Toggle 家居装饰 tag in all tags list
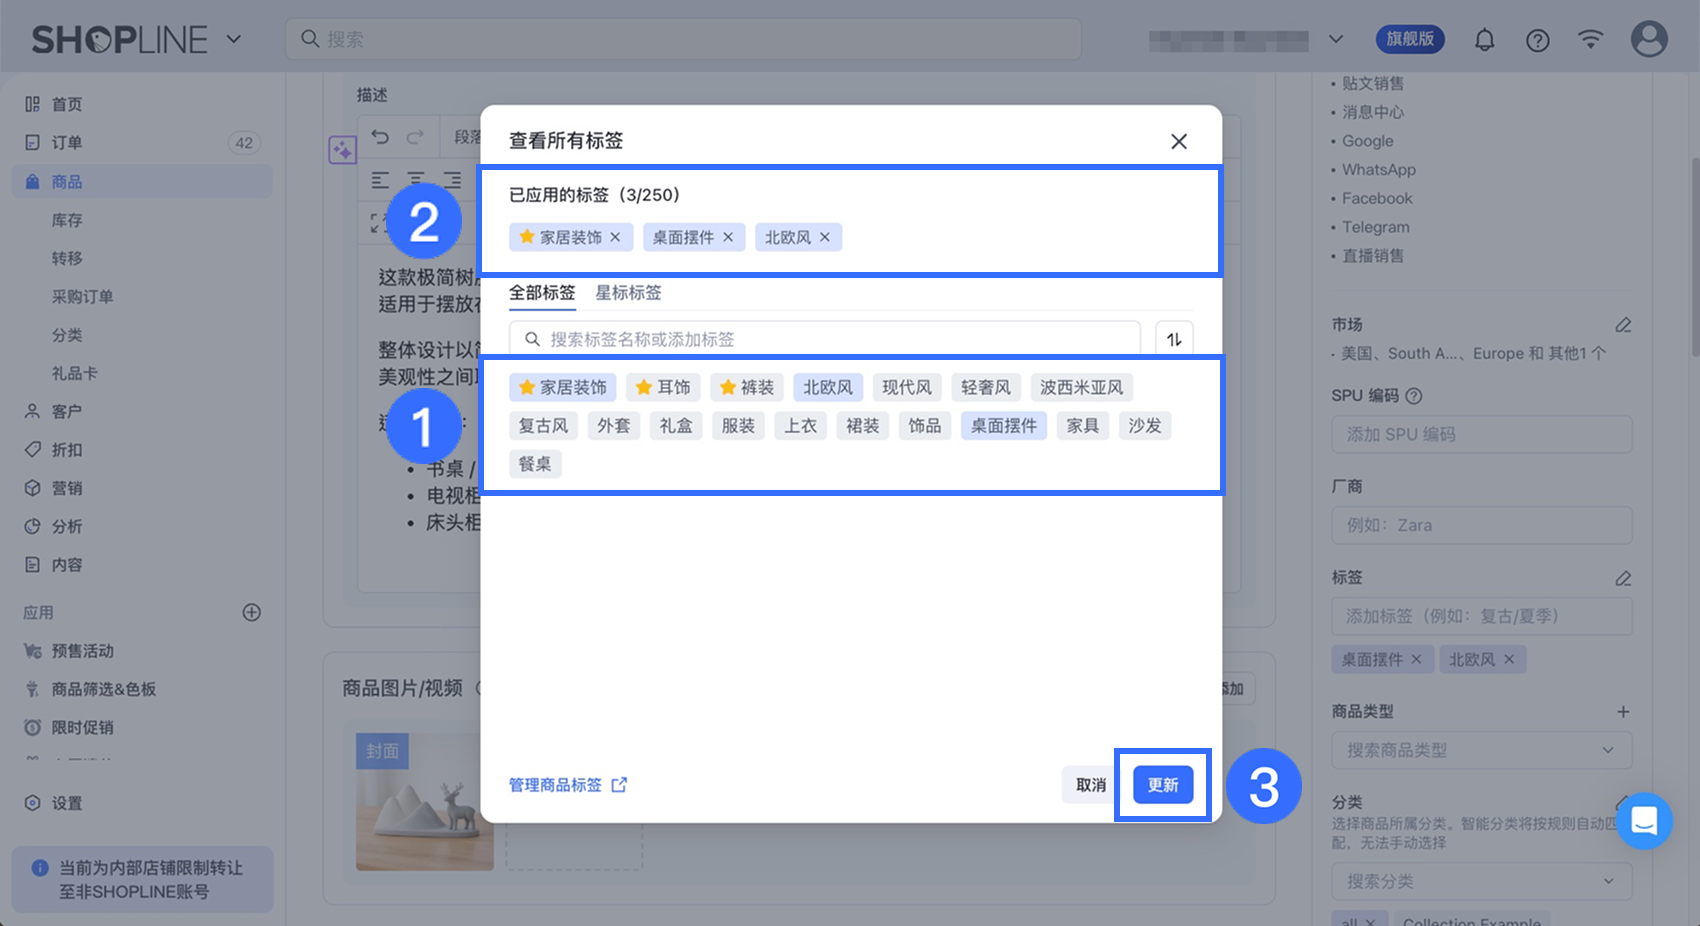 coord(562,387)
